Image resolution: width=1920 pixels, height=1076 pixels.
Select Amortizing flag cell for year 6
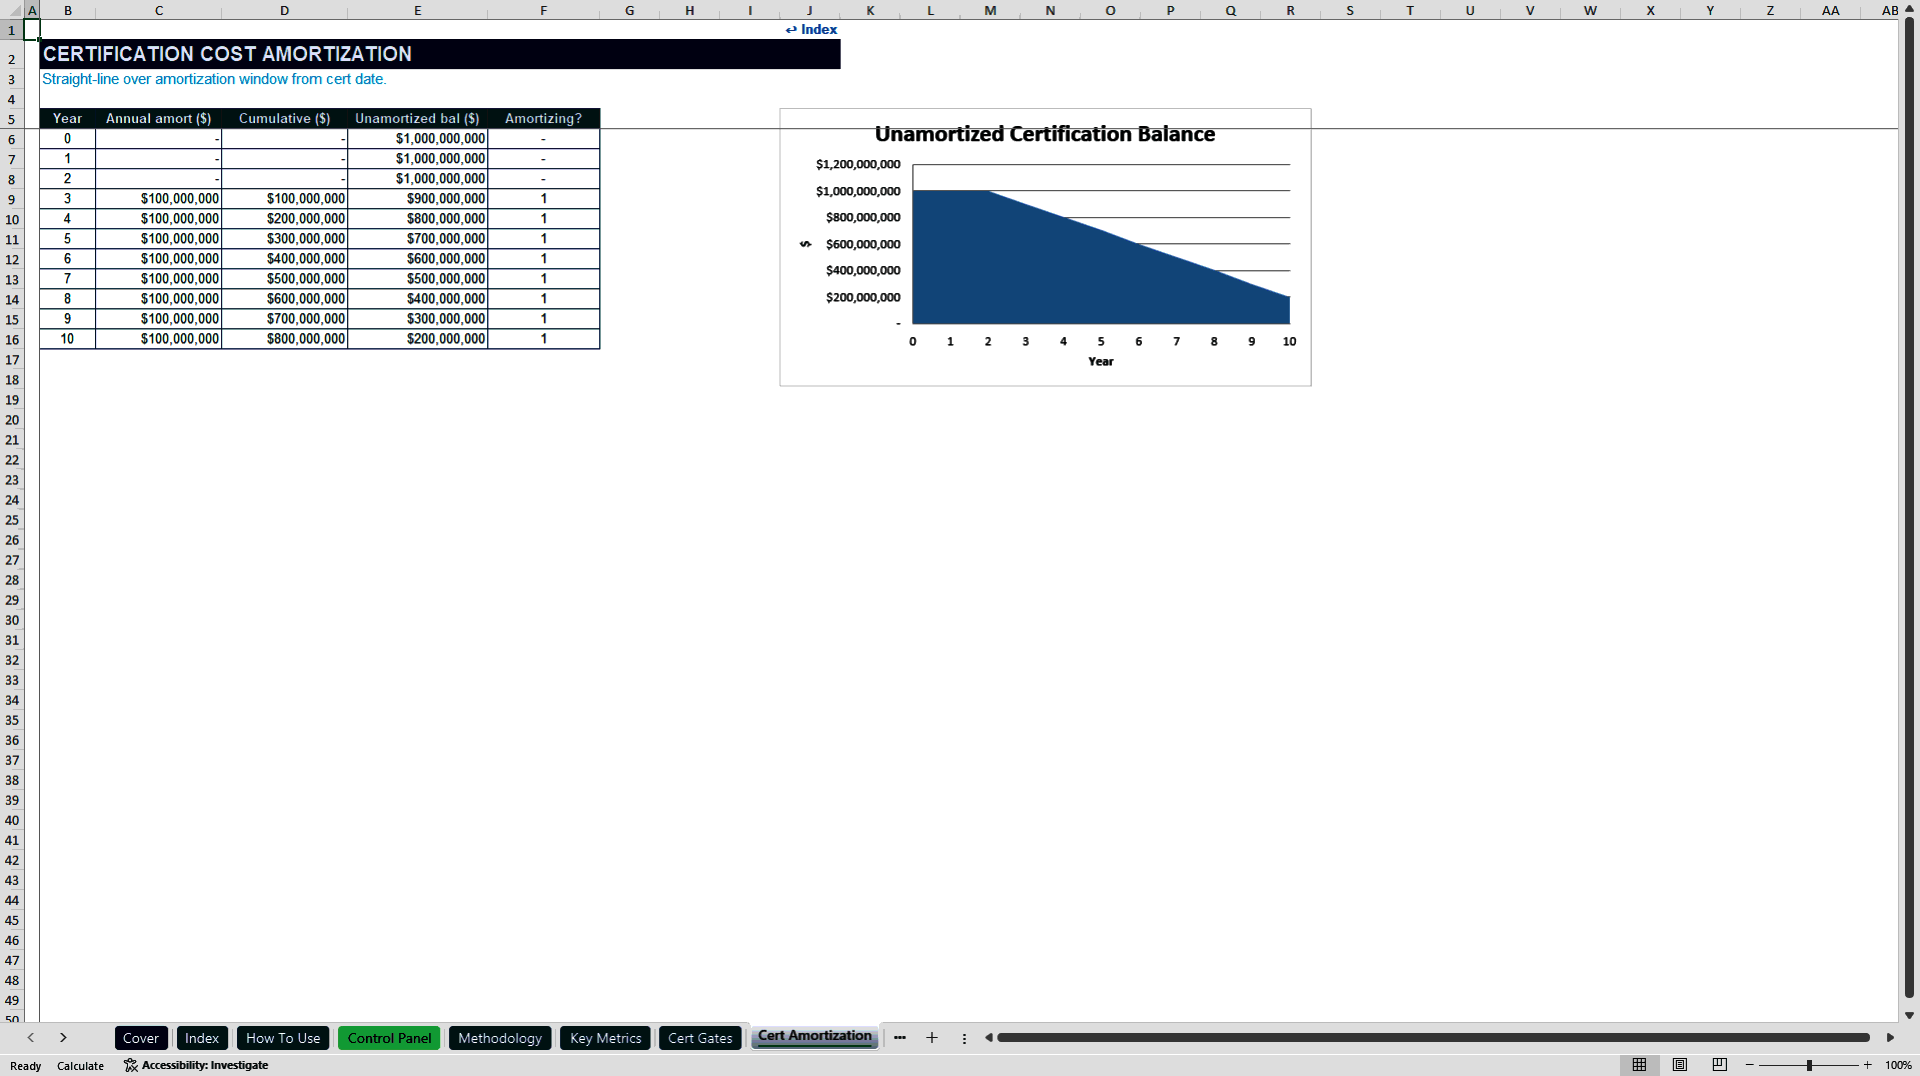(544, 259)
